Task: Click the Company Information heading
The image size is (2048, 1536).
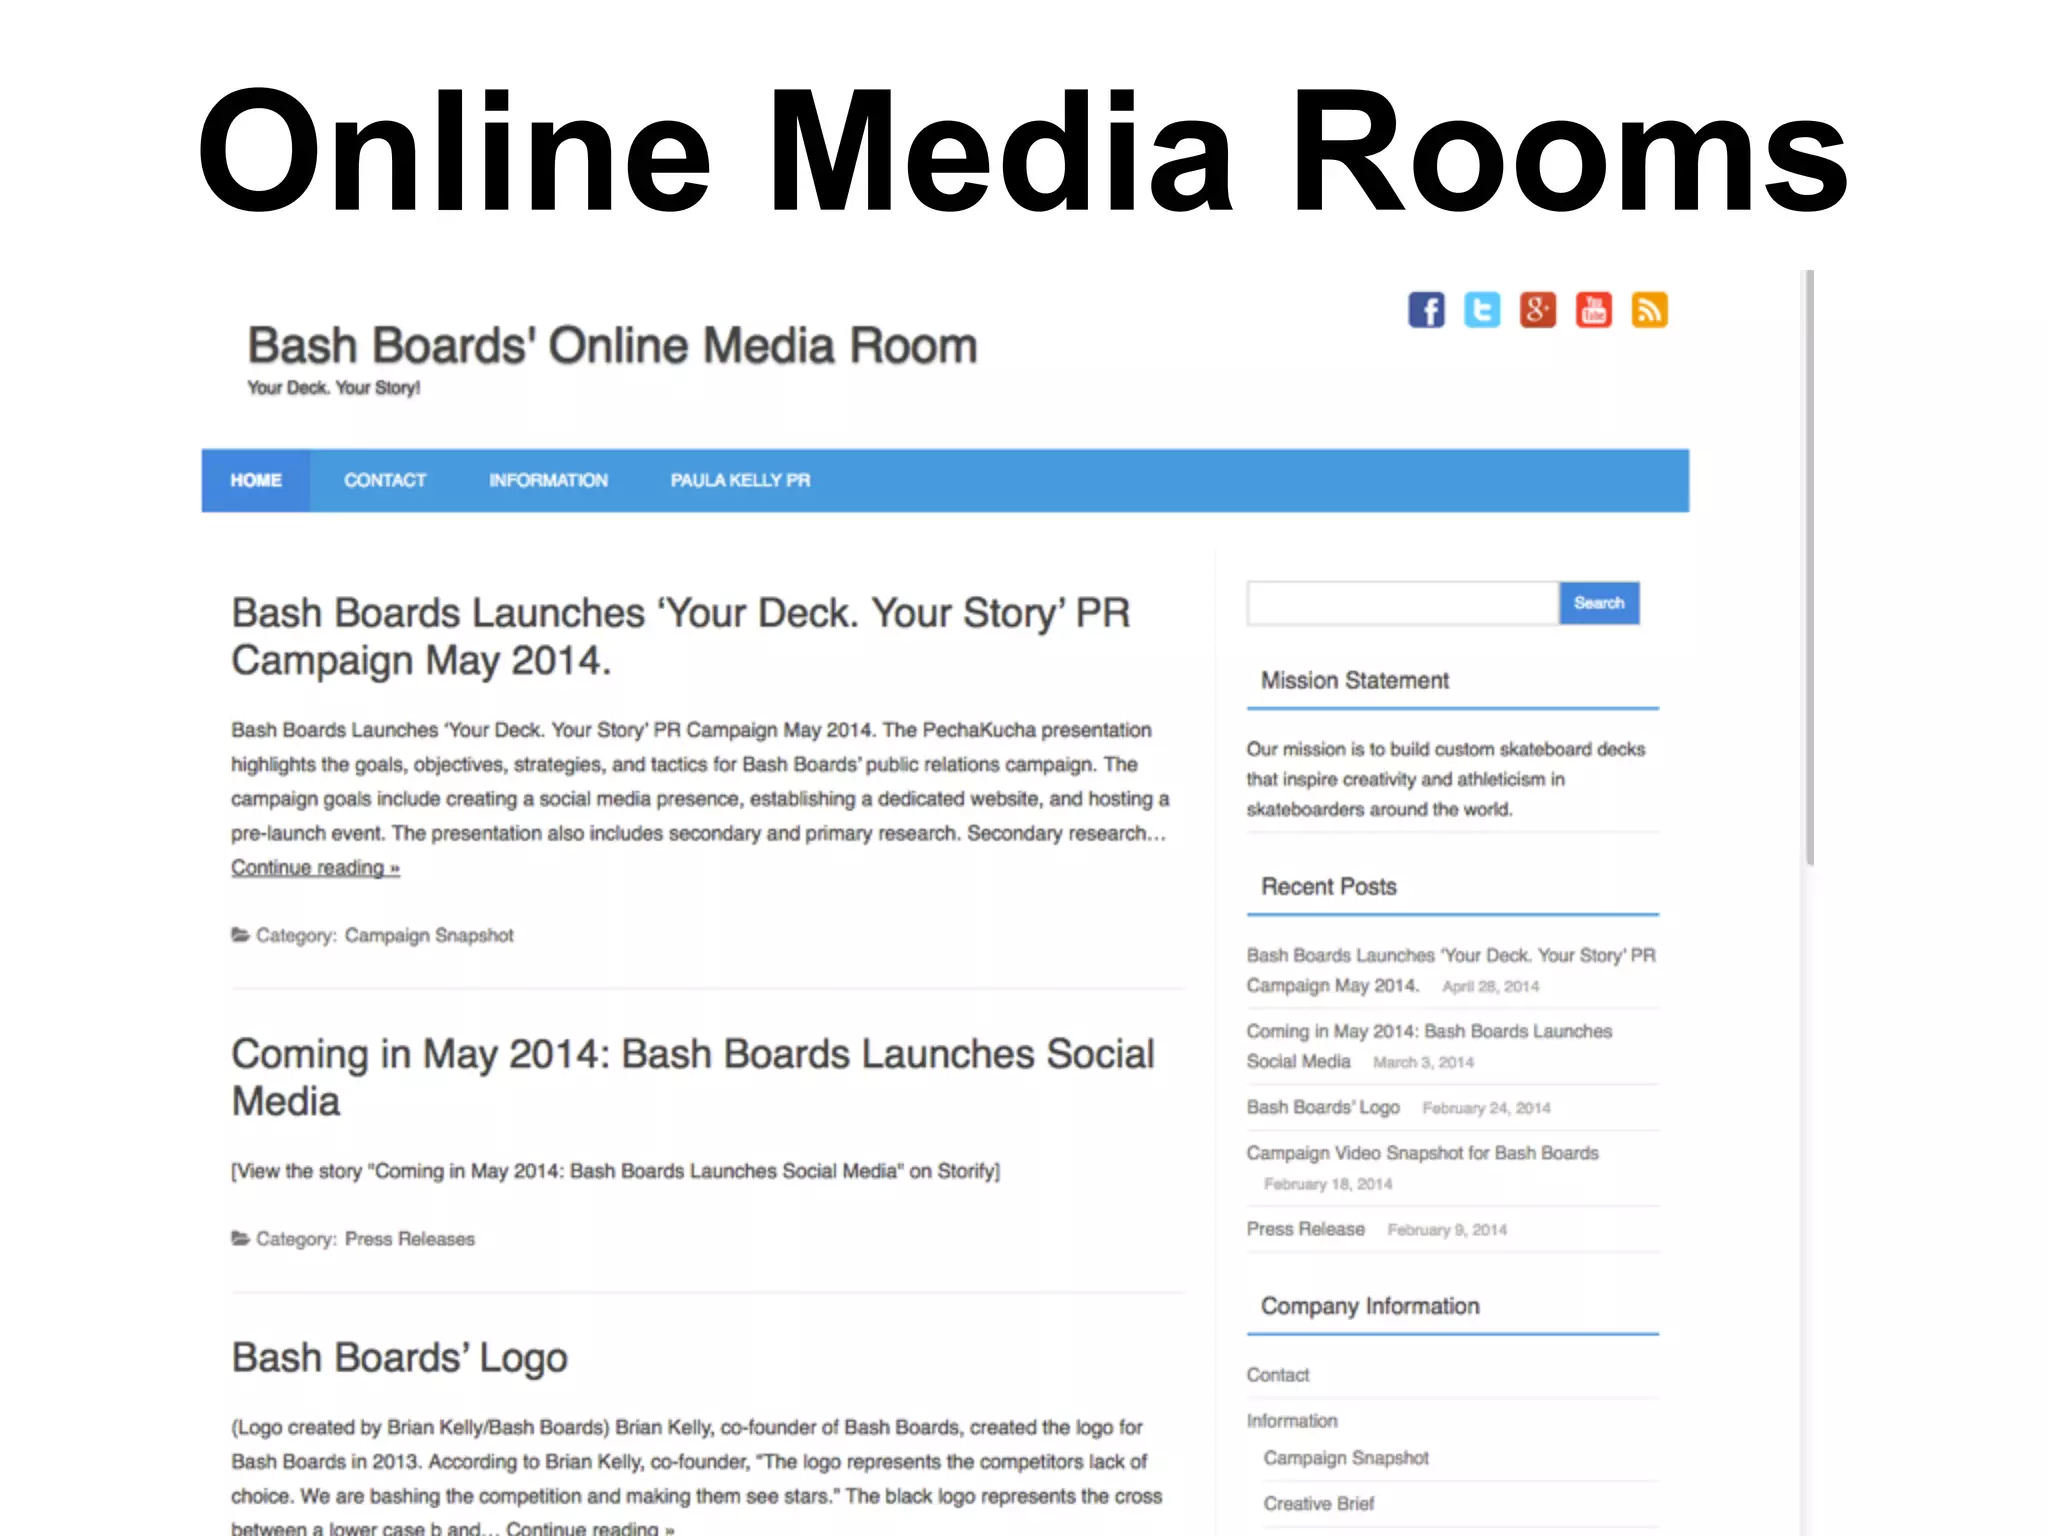Action: coord(1370,1306)
